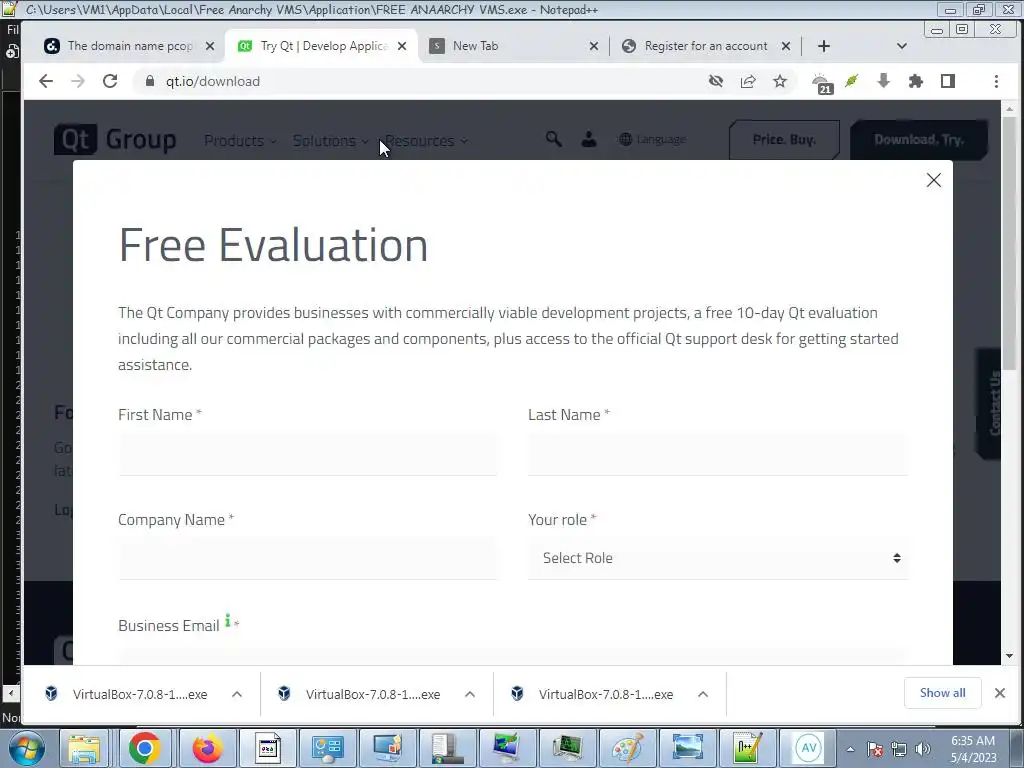
Task: Open the tab search chevron
Action: (x=902, y=46)
